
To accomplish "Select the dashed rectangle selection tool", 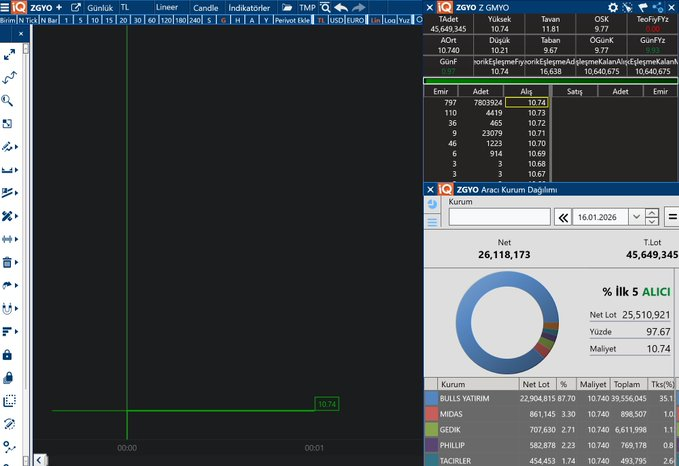I will click(x=9, y=401).
